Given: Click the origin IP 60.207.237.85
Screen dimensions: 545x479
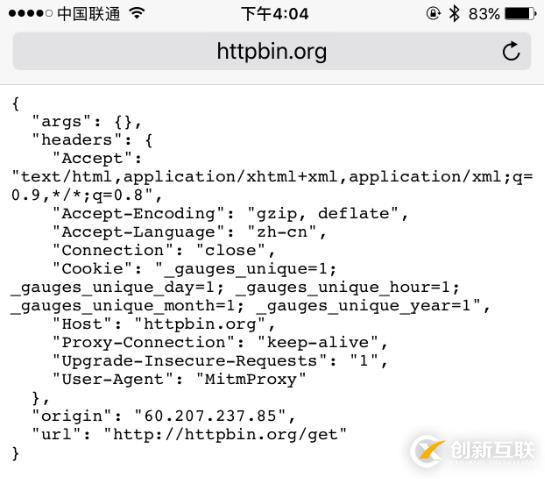Looking at the screenshot, I should 210,416.
